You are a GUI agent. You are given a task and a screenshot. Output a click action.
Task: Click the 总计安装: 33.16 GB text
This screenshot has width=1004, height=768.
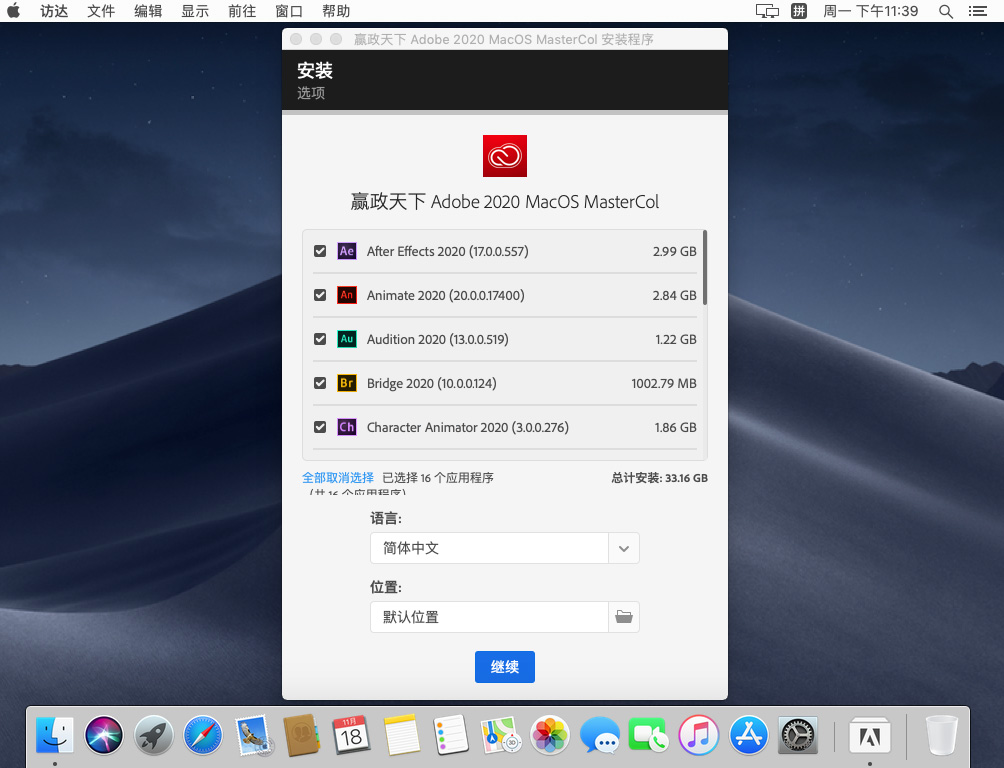(660, 478)
